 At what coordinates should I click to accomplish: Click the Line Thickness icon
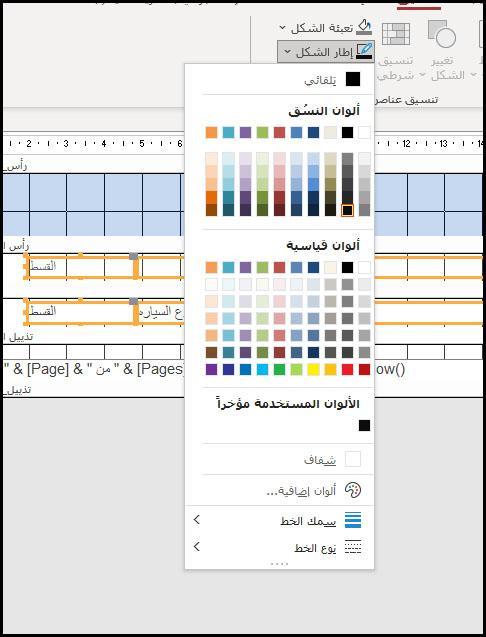(x=353, y=520)
